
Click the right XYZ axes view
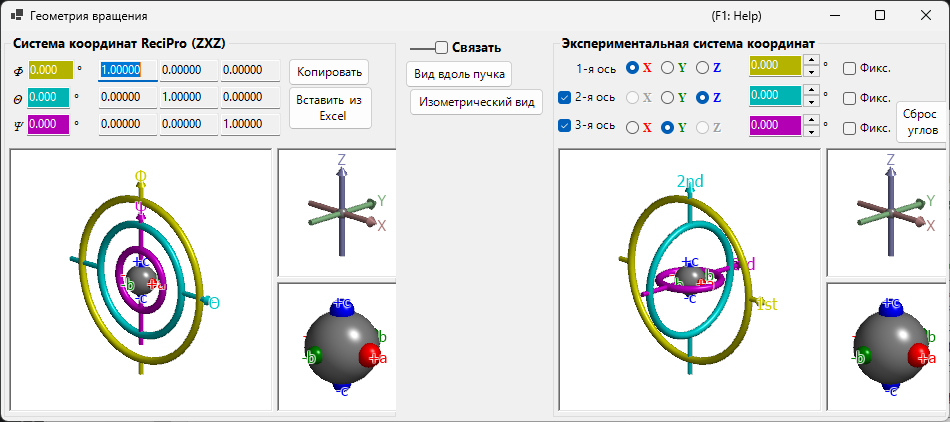tap(886, 212)
